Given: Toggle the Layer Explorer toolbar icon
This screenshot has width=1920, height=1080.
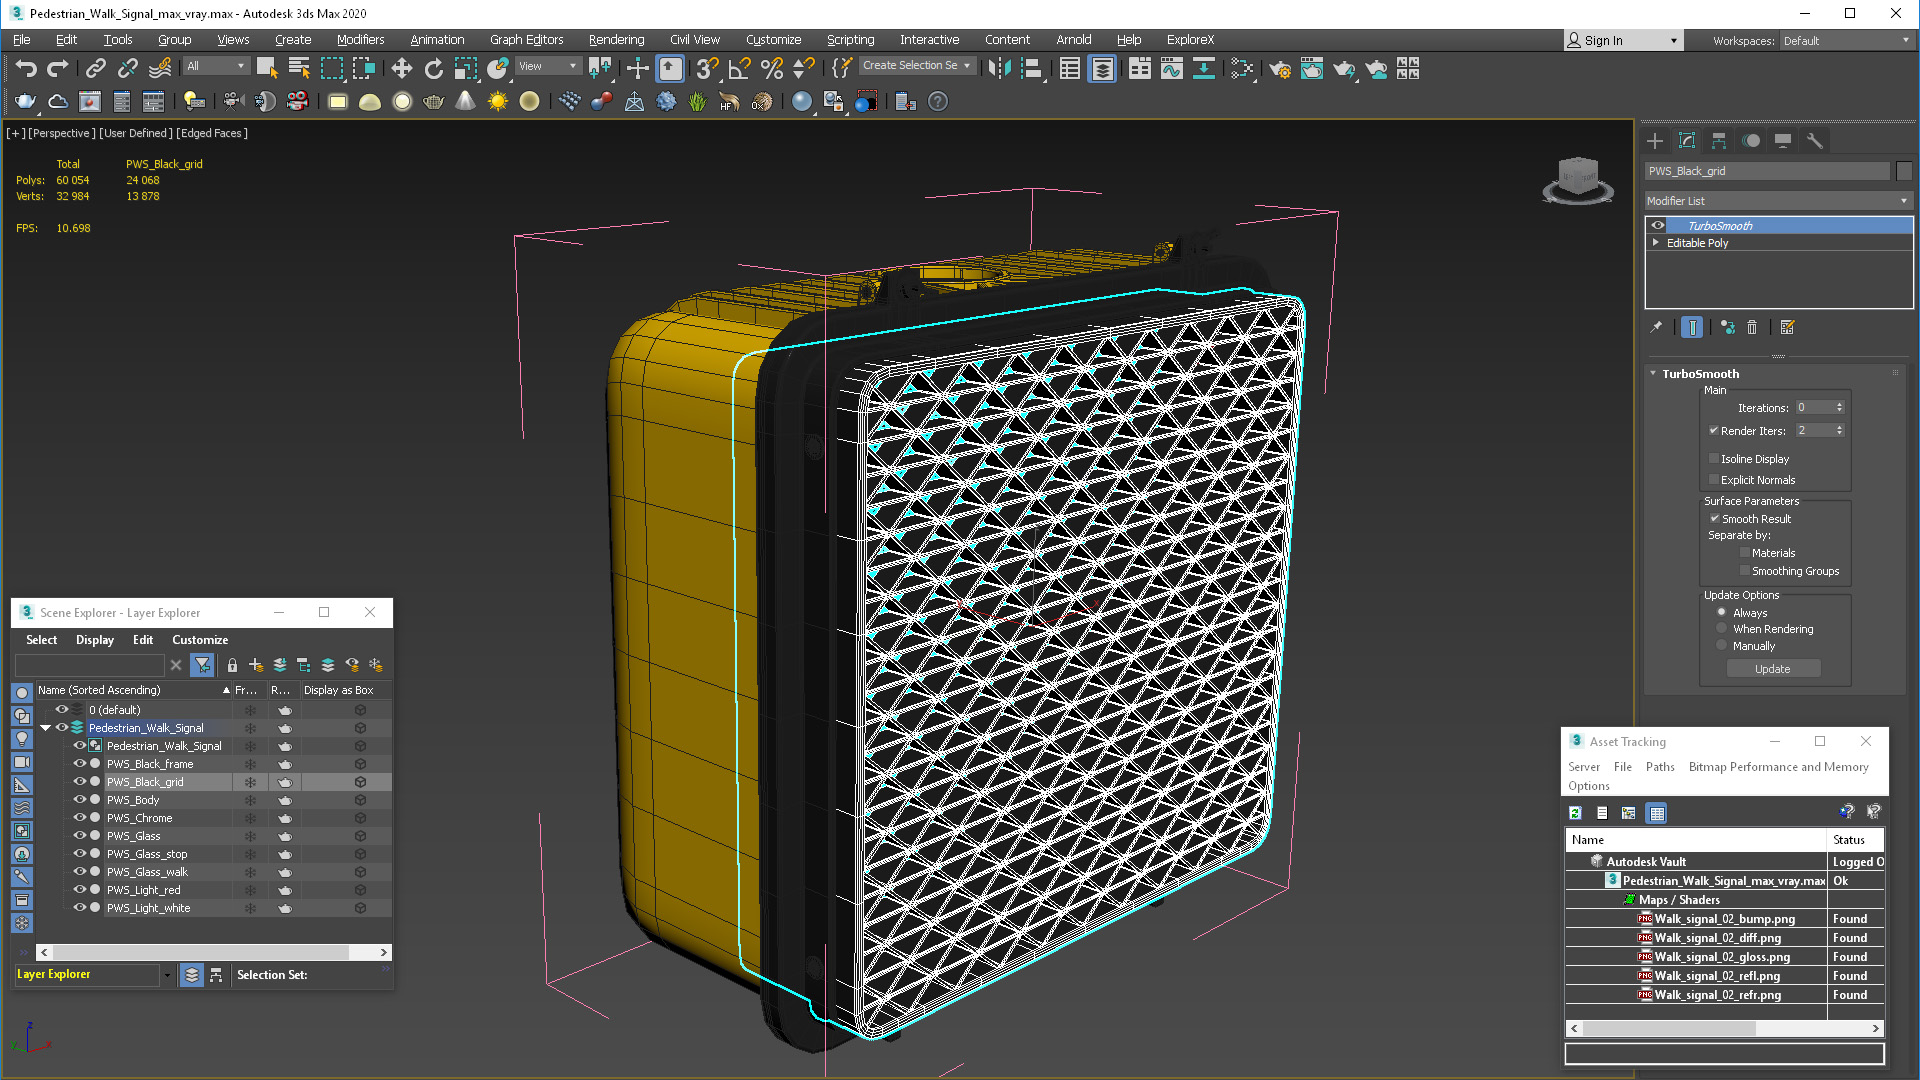Looking at the screenshot, I should 1102,68.
